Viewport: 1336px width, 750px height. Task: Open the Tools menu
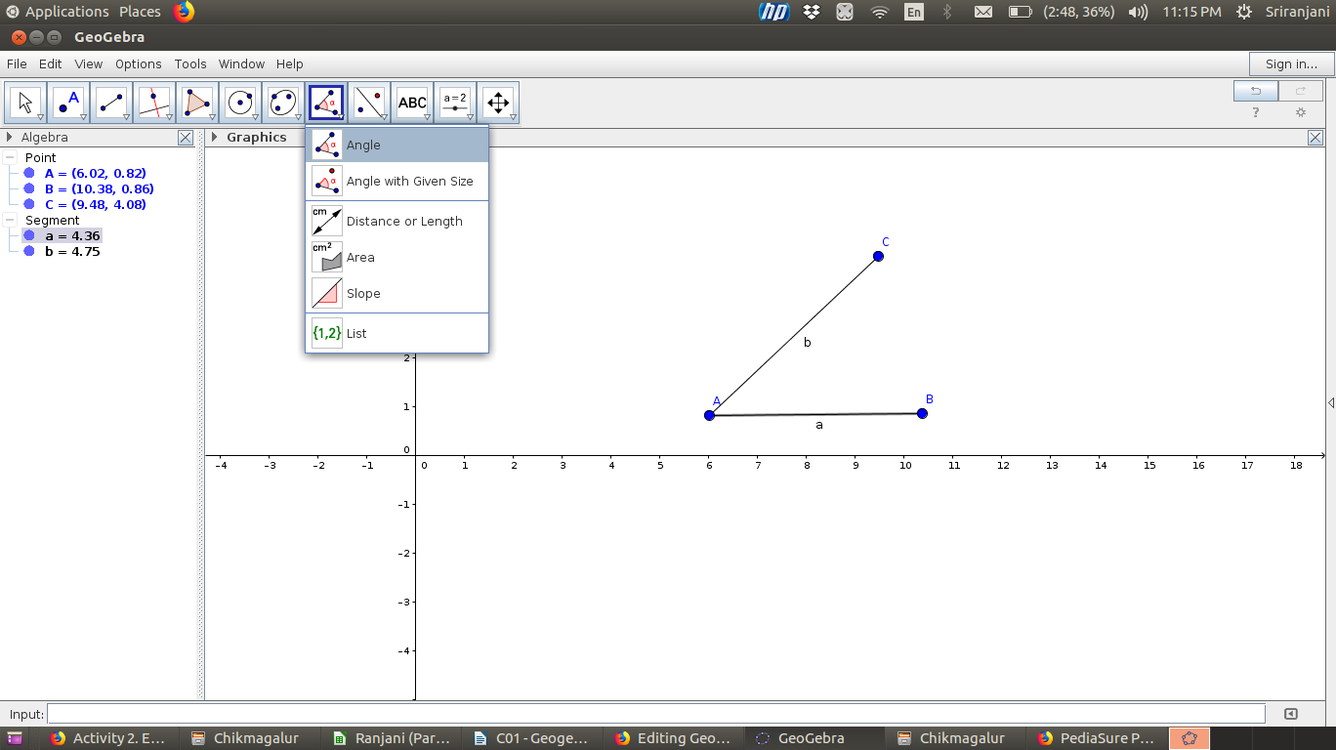(190, 63)
